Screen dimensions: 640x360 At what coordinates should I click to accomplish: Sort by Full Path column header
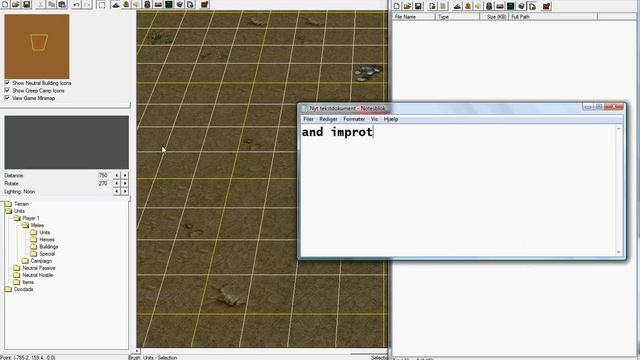coord(553,17)
